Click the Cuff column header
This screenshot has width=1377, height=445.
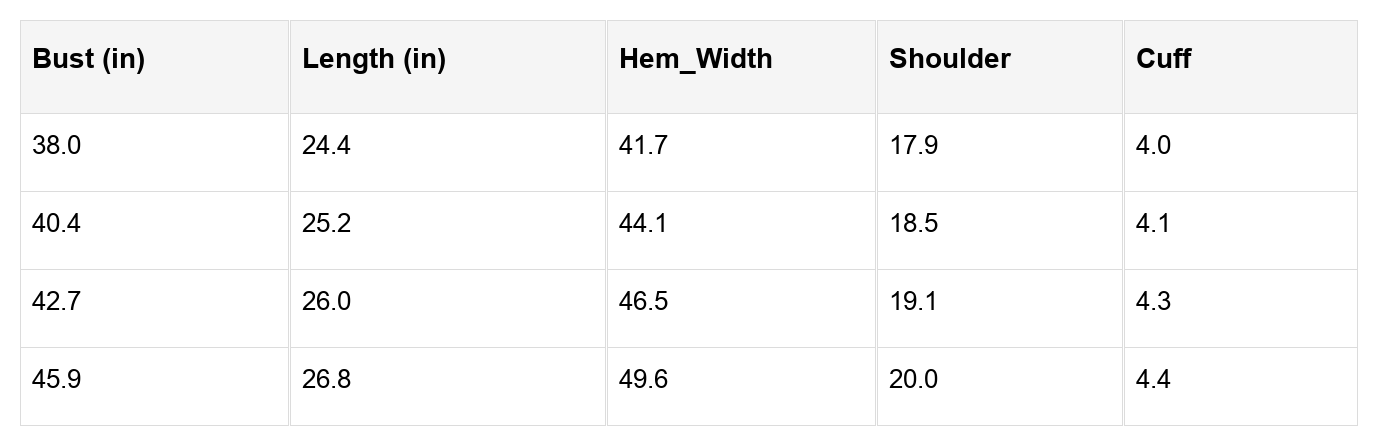pyautogui.click(x=1164, y=59)
